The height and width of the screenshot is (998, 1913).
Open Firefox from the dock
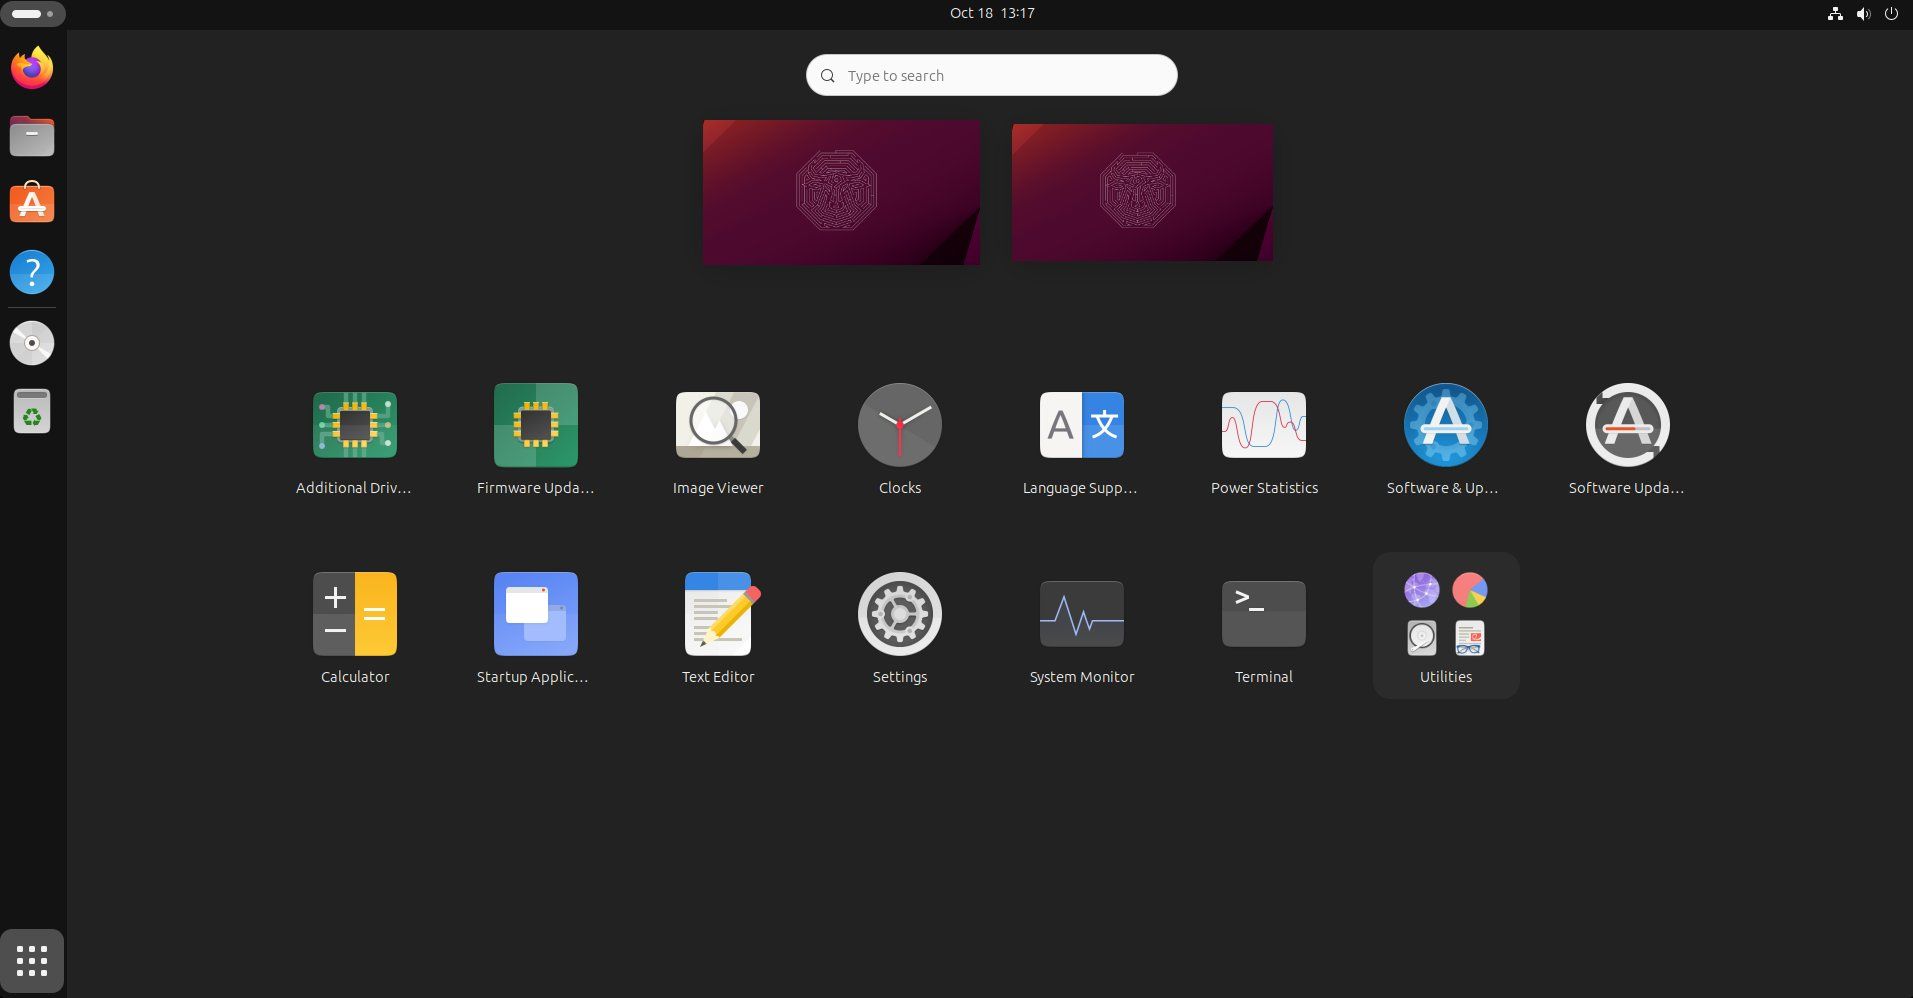32,67
